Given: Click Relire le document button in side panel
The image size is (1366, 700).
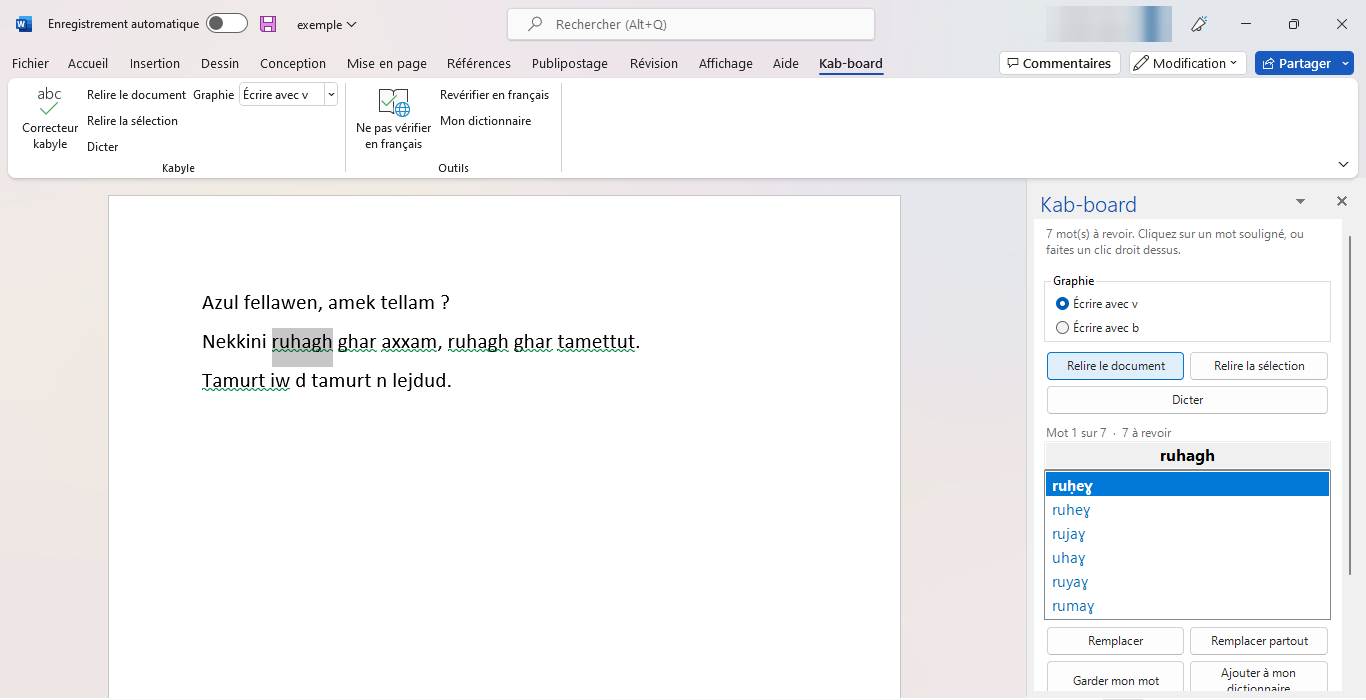Looking at the screenshot, I should click(x=1115, y=366).
